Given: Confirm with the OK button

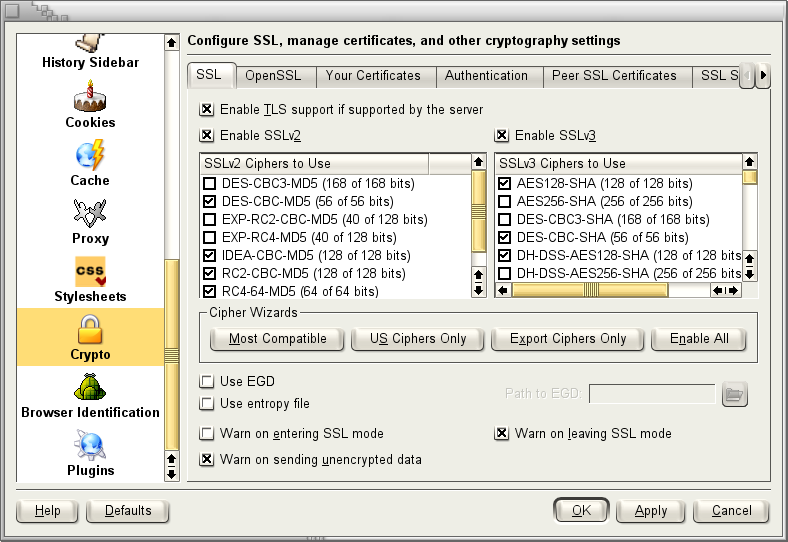Looking at the screenshot, I should tap(581, 511).
